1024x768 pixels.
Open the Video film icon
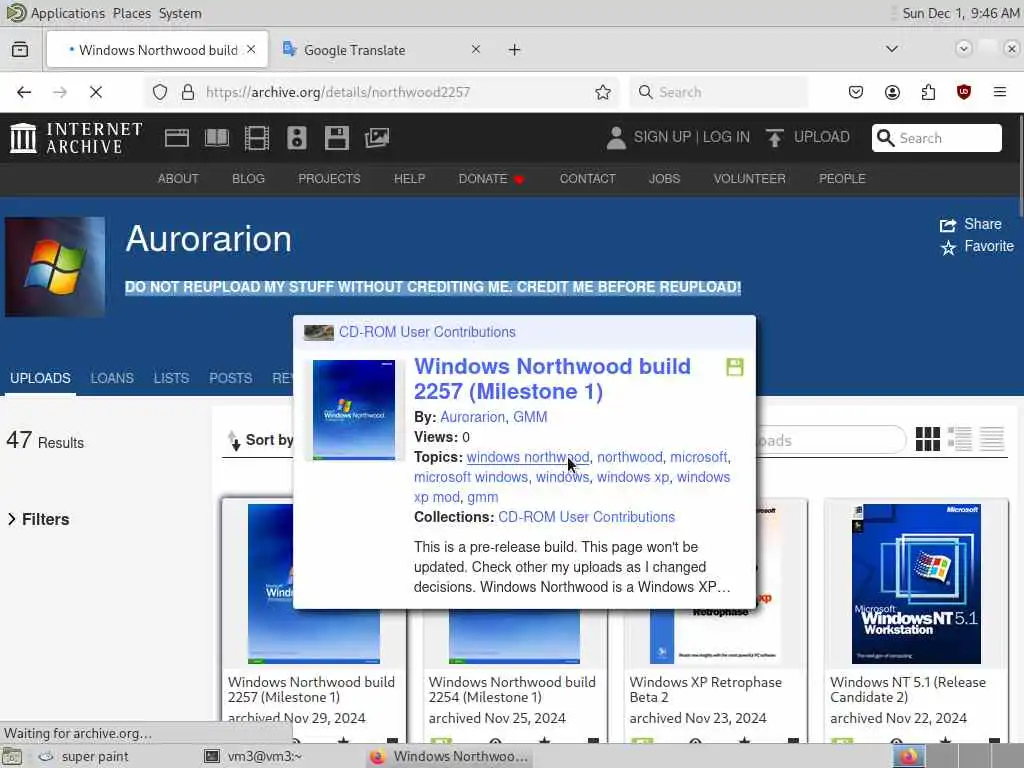click(257, 138)
